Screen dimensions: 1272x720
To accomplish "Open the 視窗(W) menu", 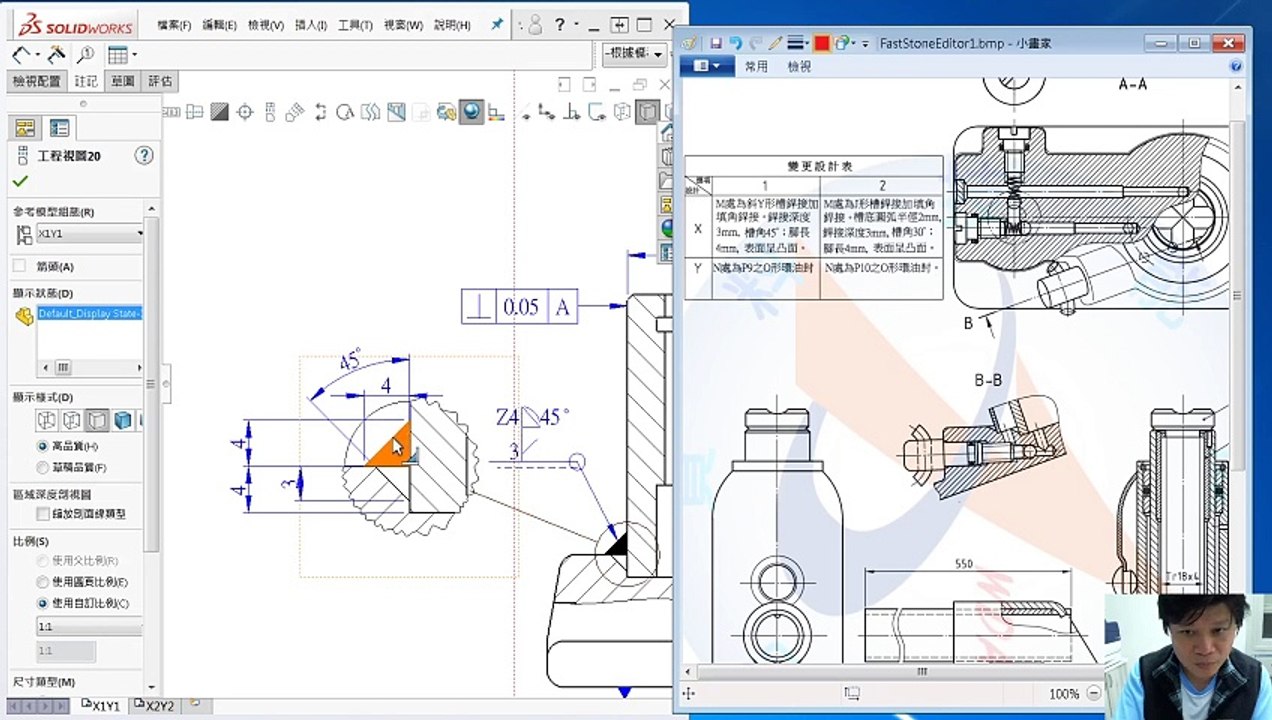I will coord(403,25).
